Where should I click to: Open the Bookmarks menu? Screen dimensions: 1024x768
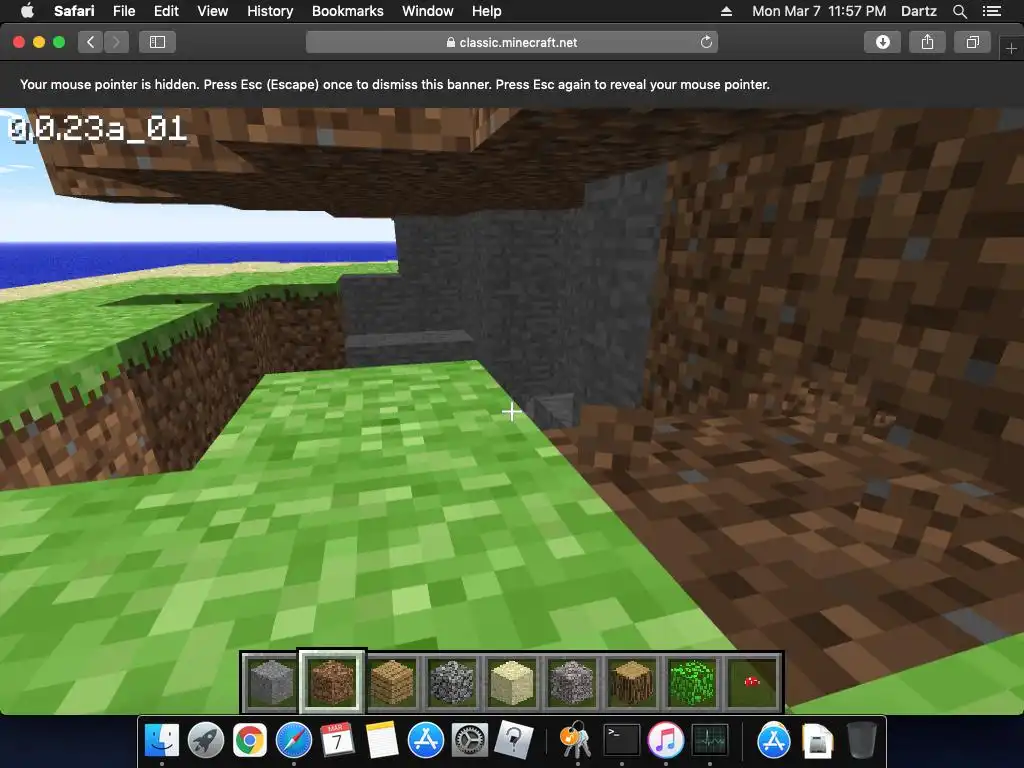tap(347, 11)
